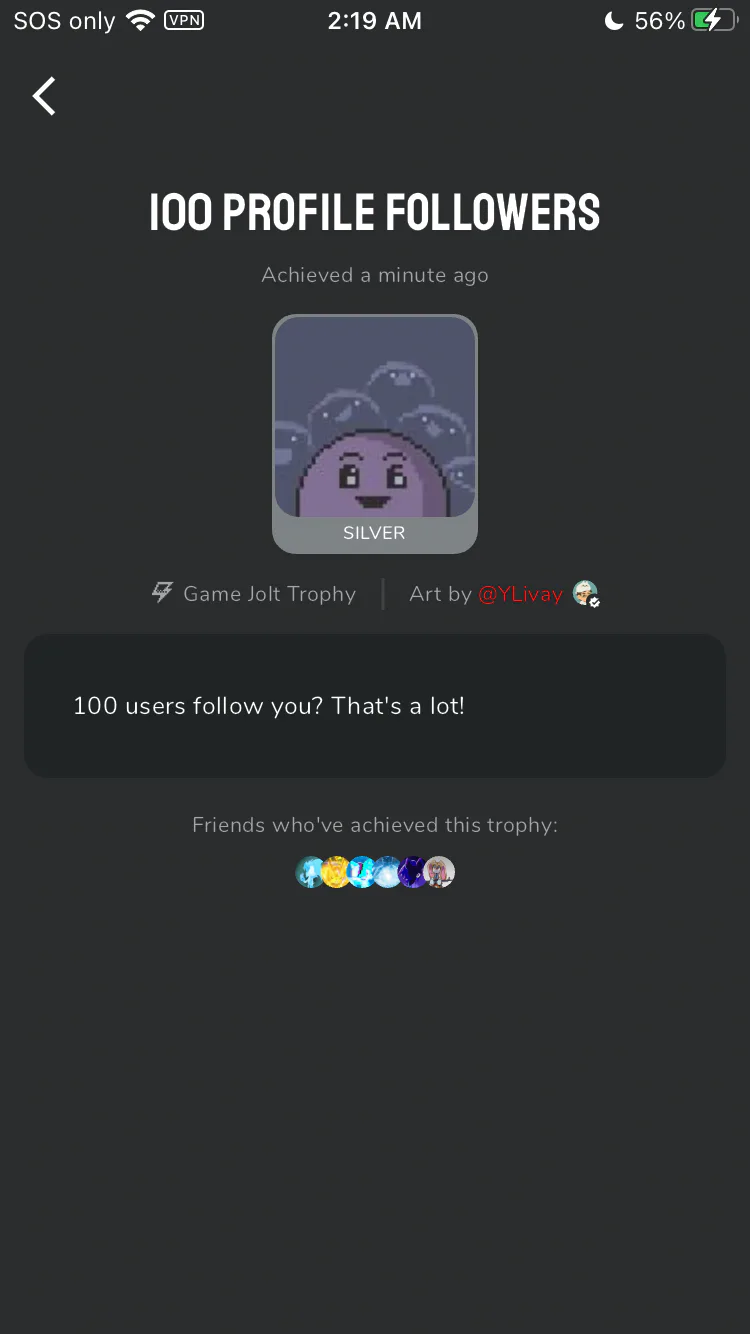This screenshot has width=750, height=1334.
Task: Select the Game Jolt Trophy label
Action: coord(269,594)
